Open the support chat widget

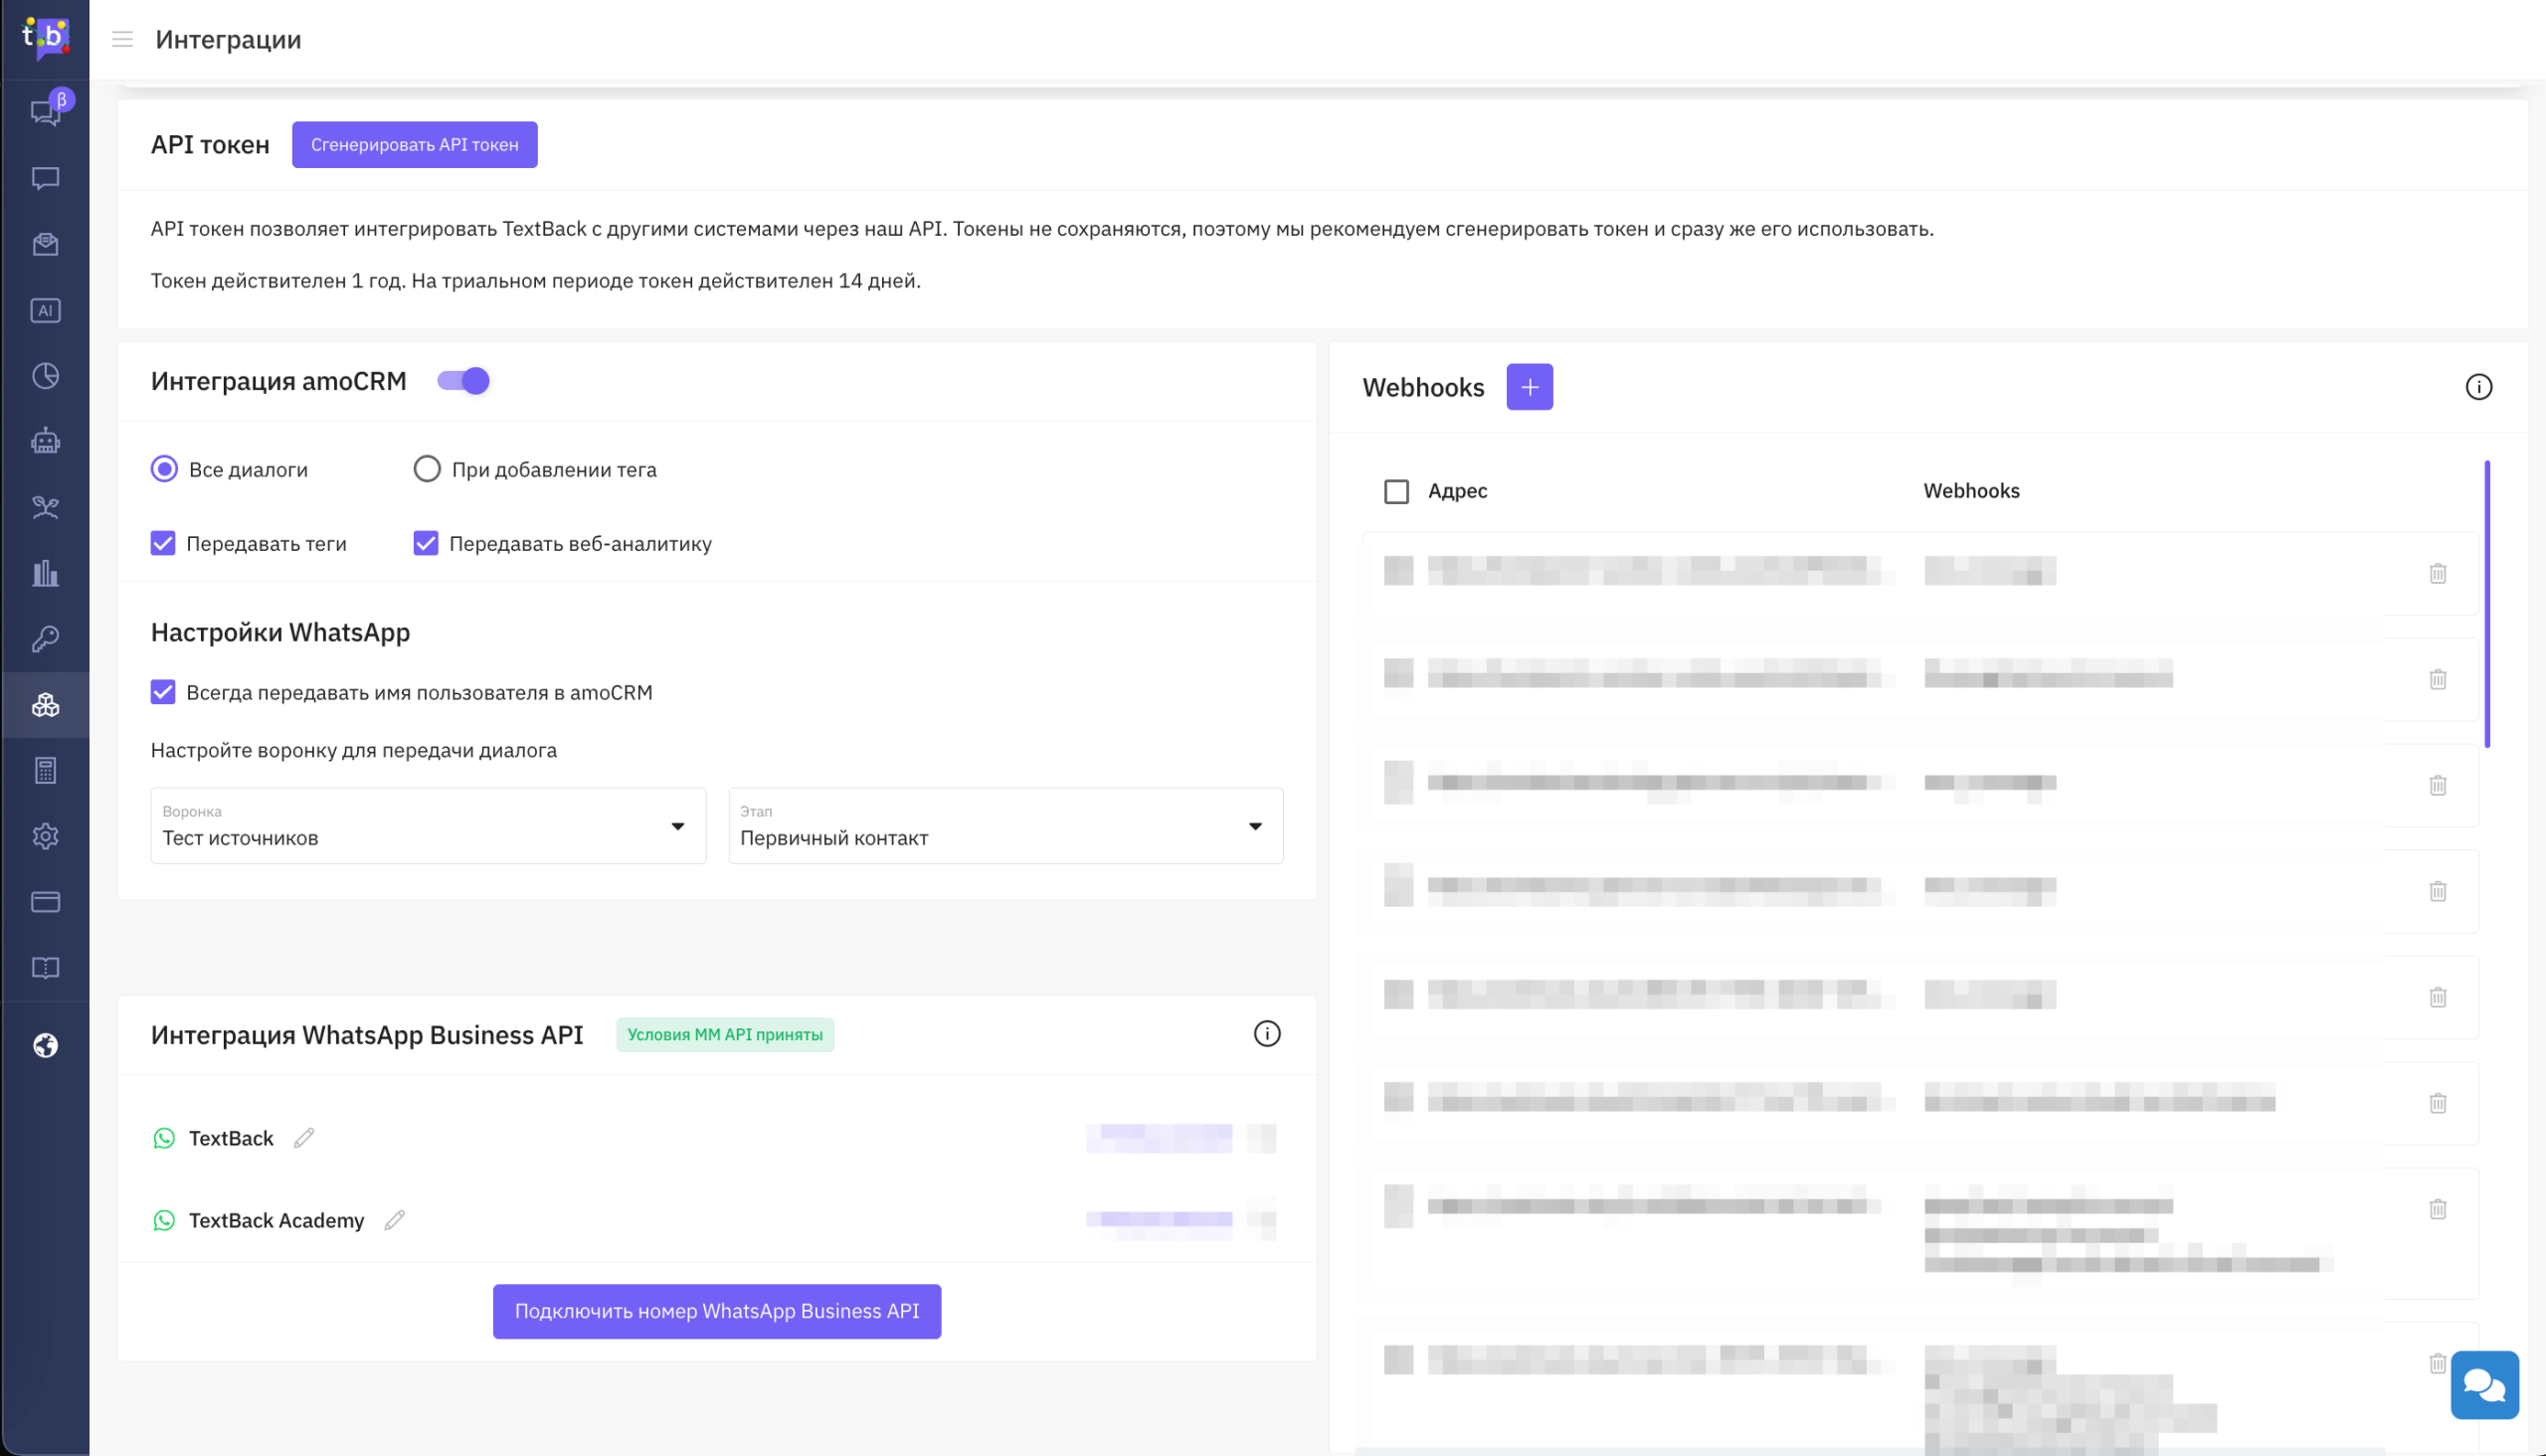pos(2483,1385)
